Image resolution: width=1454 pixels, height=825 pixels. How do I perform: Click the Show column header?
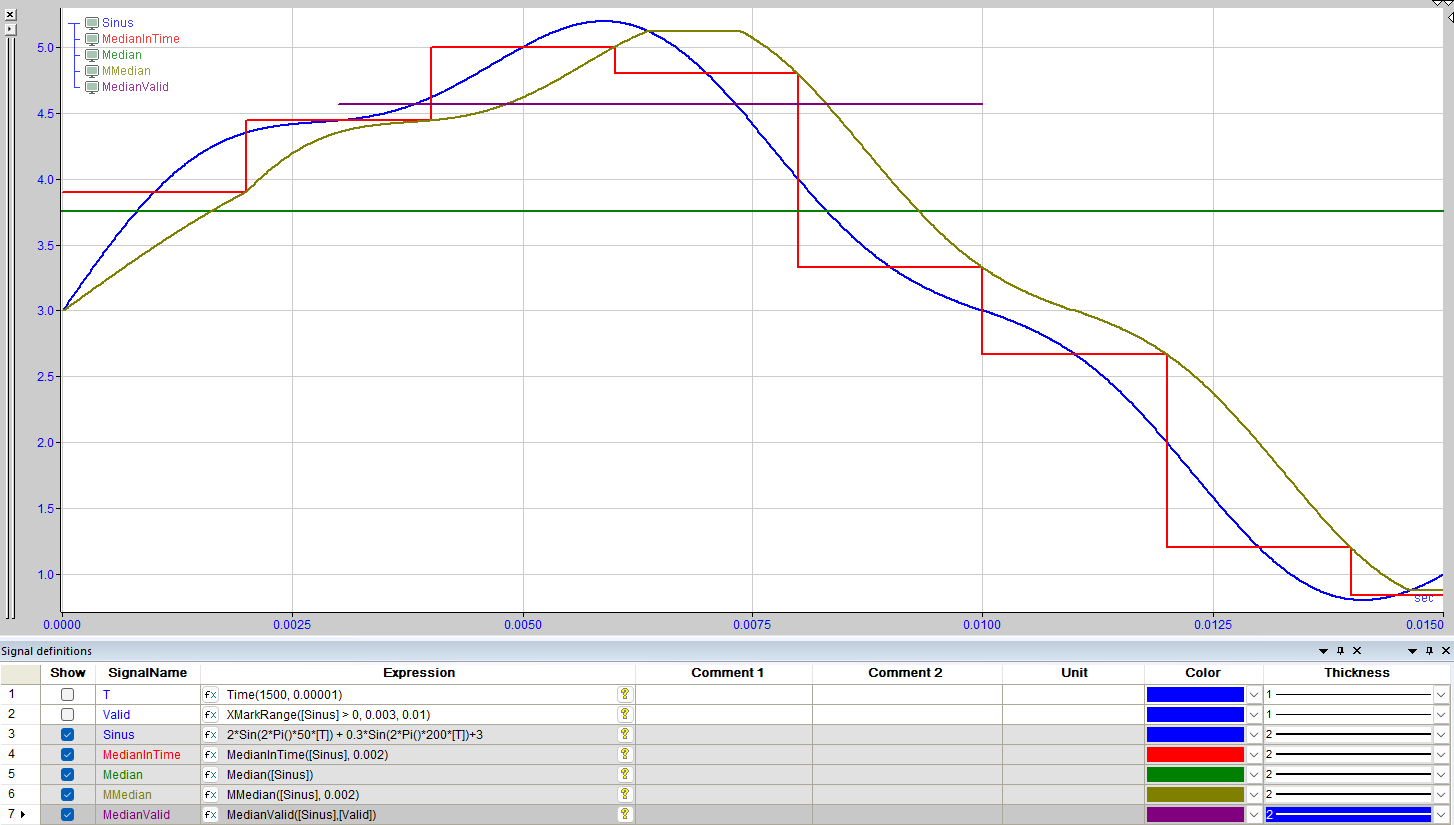click(x=68, y=673)
